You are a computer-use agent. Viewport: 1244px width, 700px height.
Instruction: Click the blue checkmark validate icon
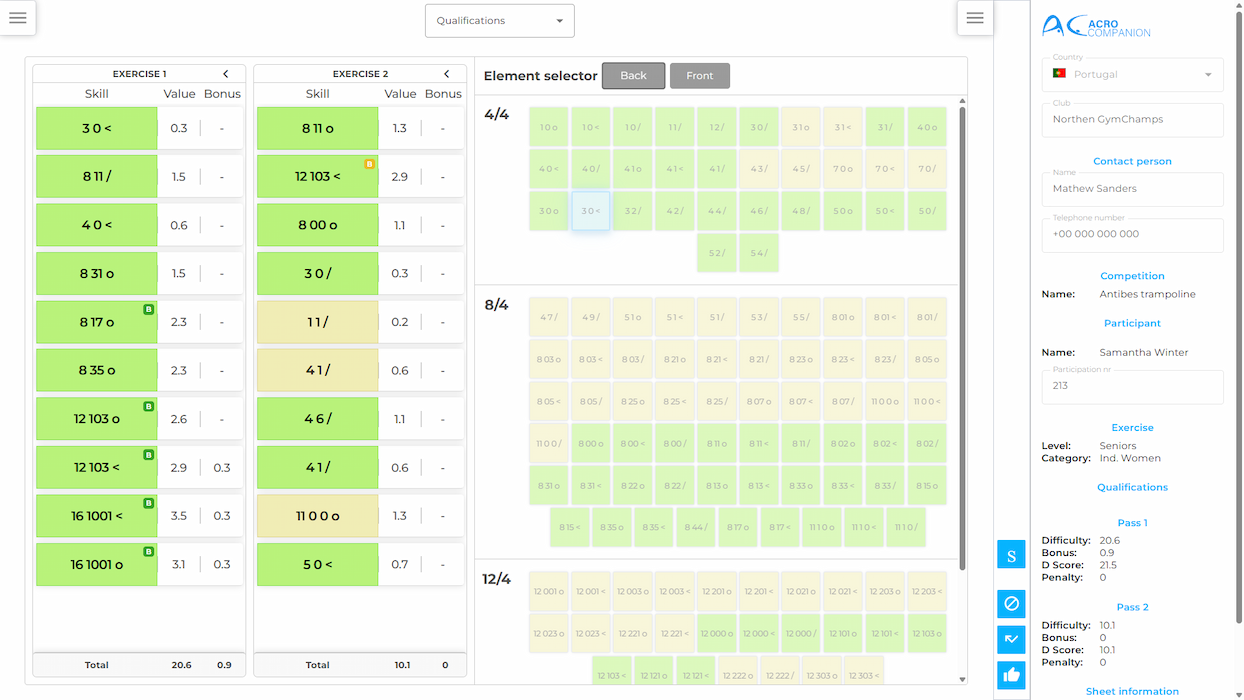coord(1011,640)
